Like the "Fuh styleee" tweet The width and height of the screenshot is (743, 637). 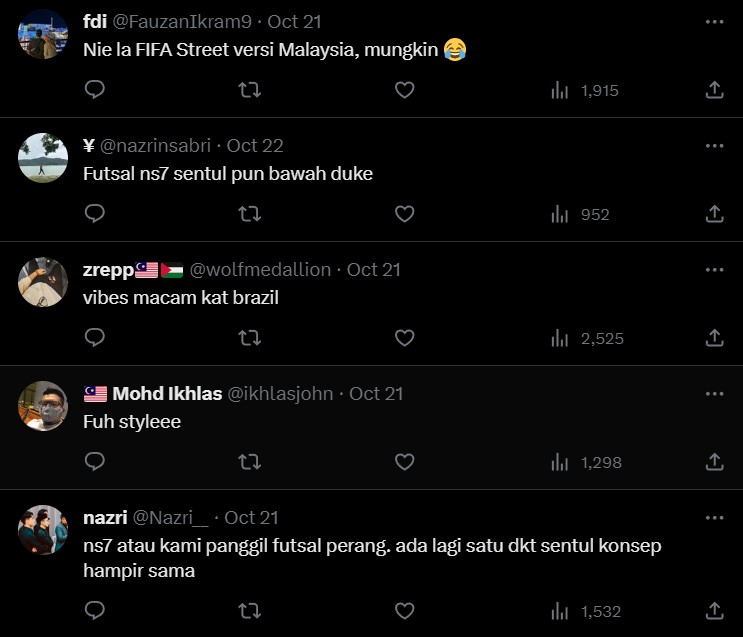coord(404,462)
